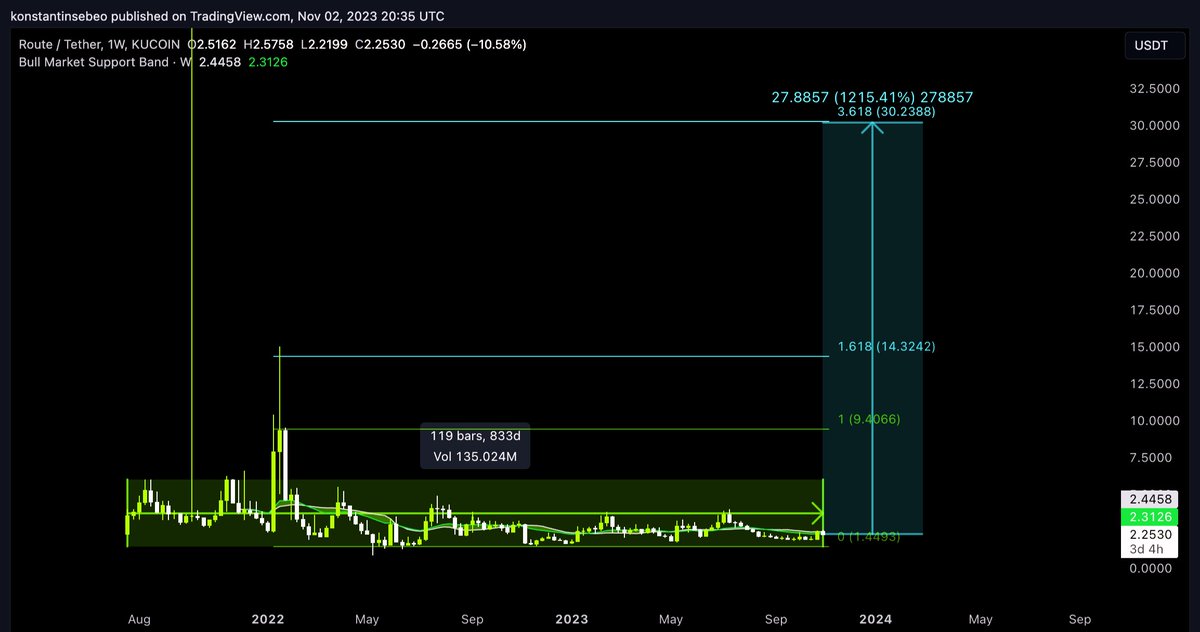Viewport: 1200px width, 632px height.
Task: Click the Vol 135.024M text in the tooltip
Action: [x=475, y=457]
